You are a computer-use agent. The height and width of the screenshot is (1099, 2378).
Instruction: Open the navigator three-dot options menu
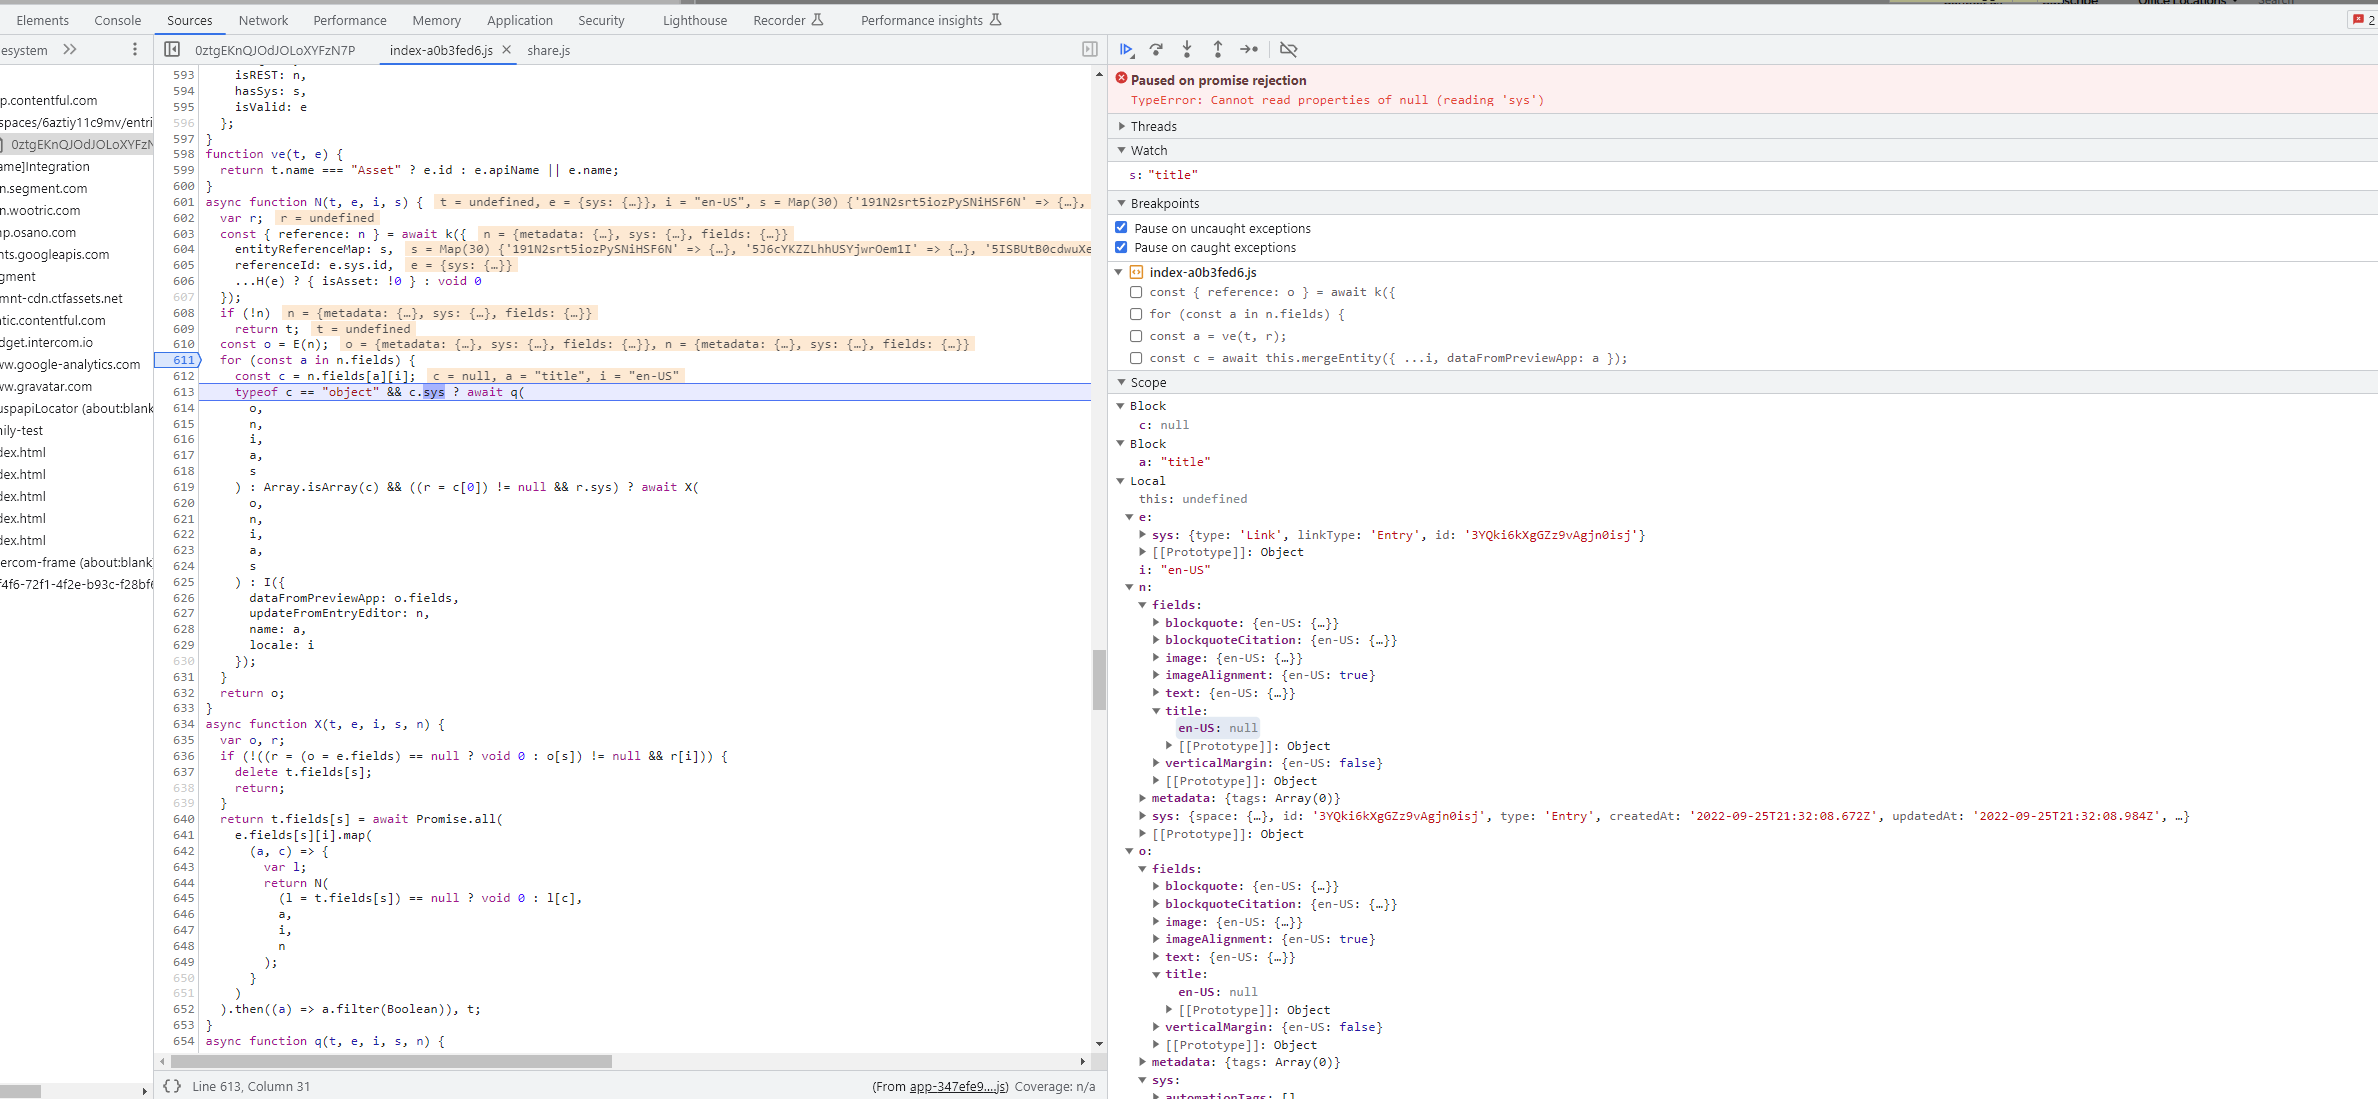click(x=134, y=48)
